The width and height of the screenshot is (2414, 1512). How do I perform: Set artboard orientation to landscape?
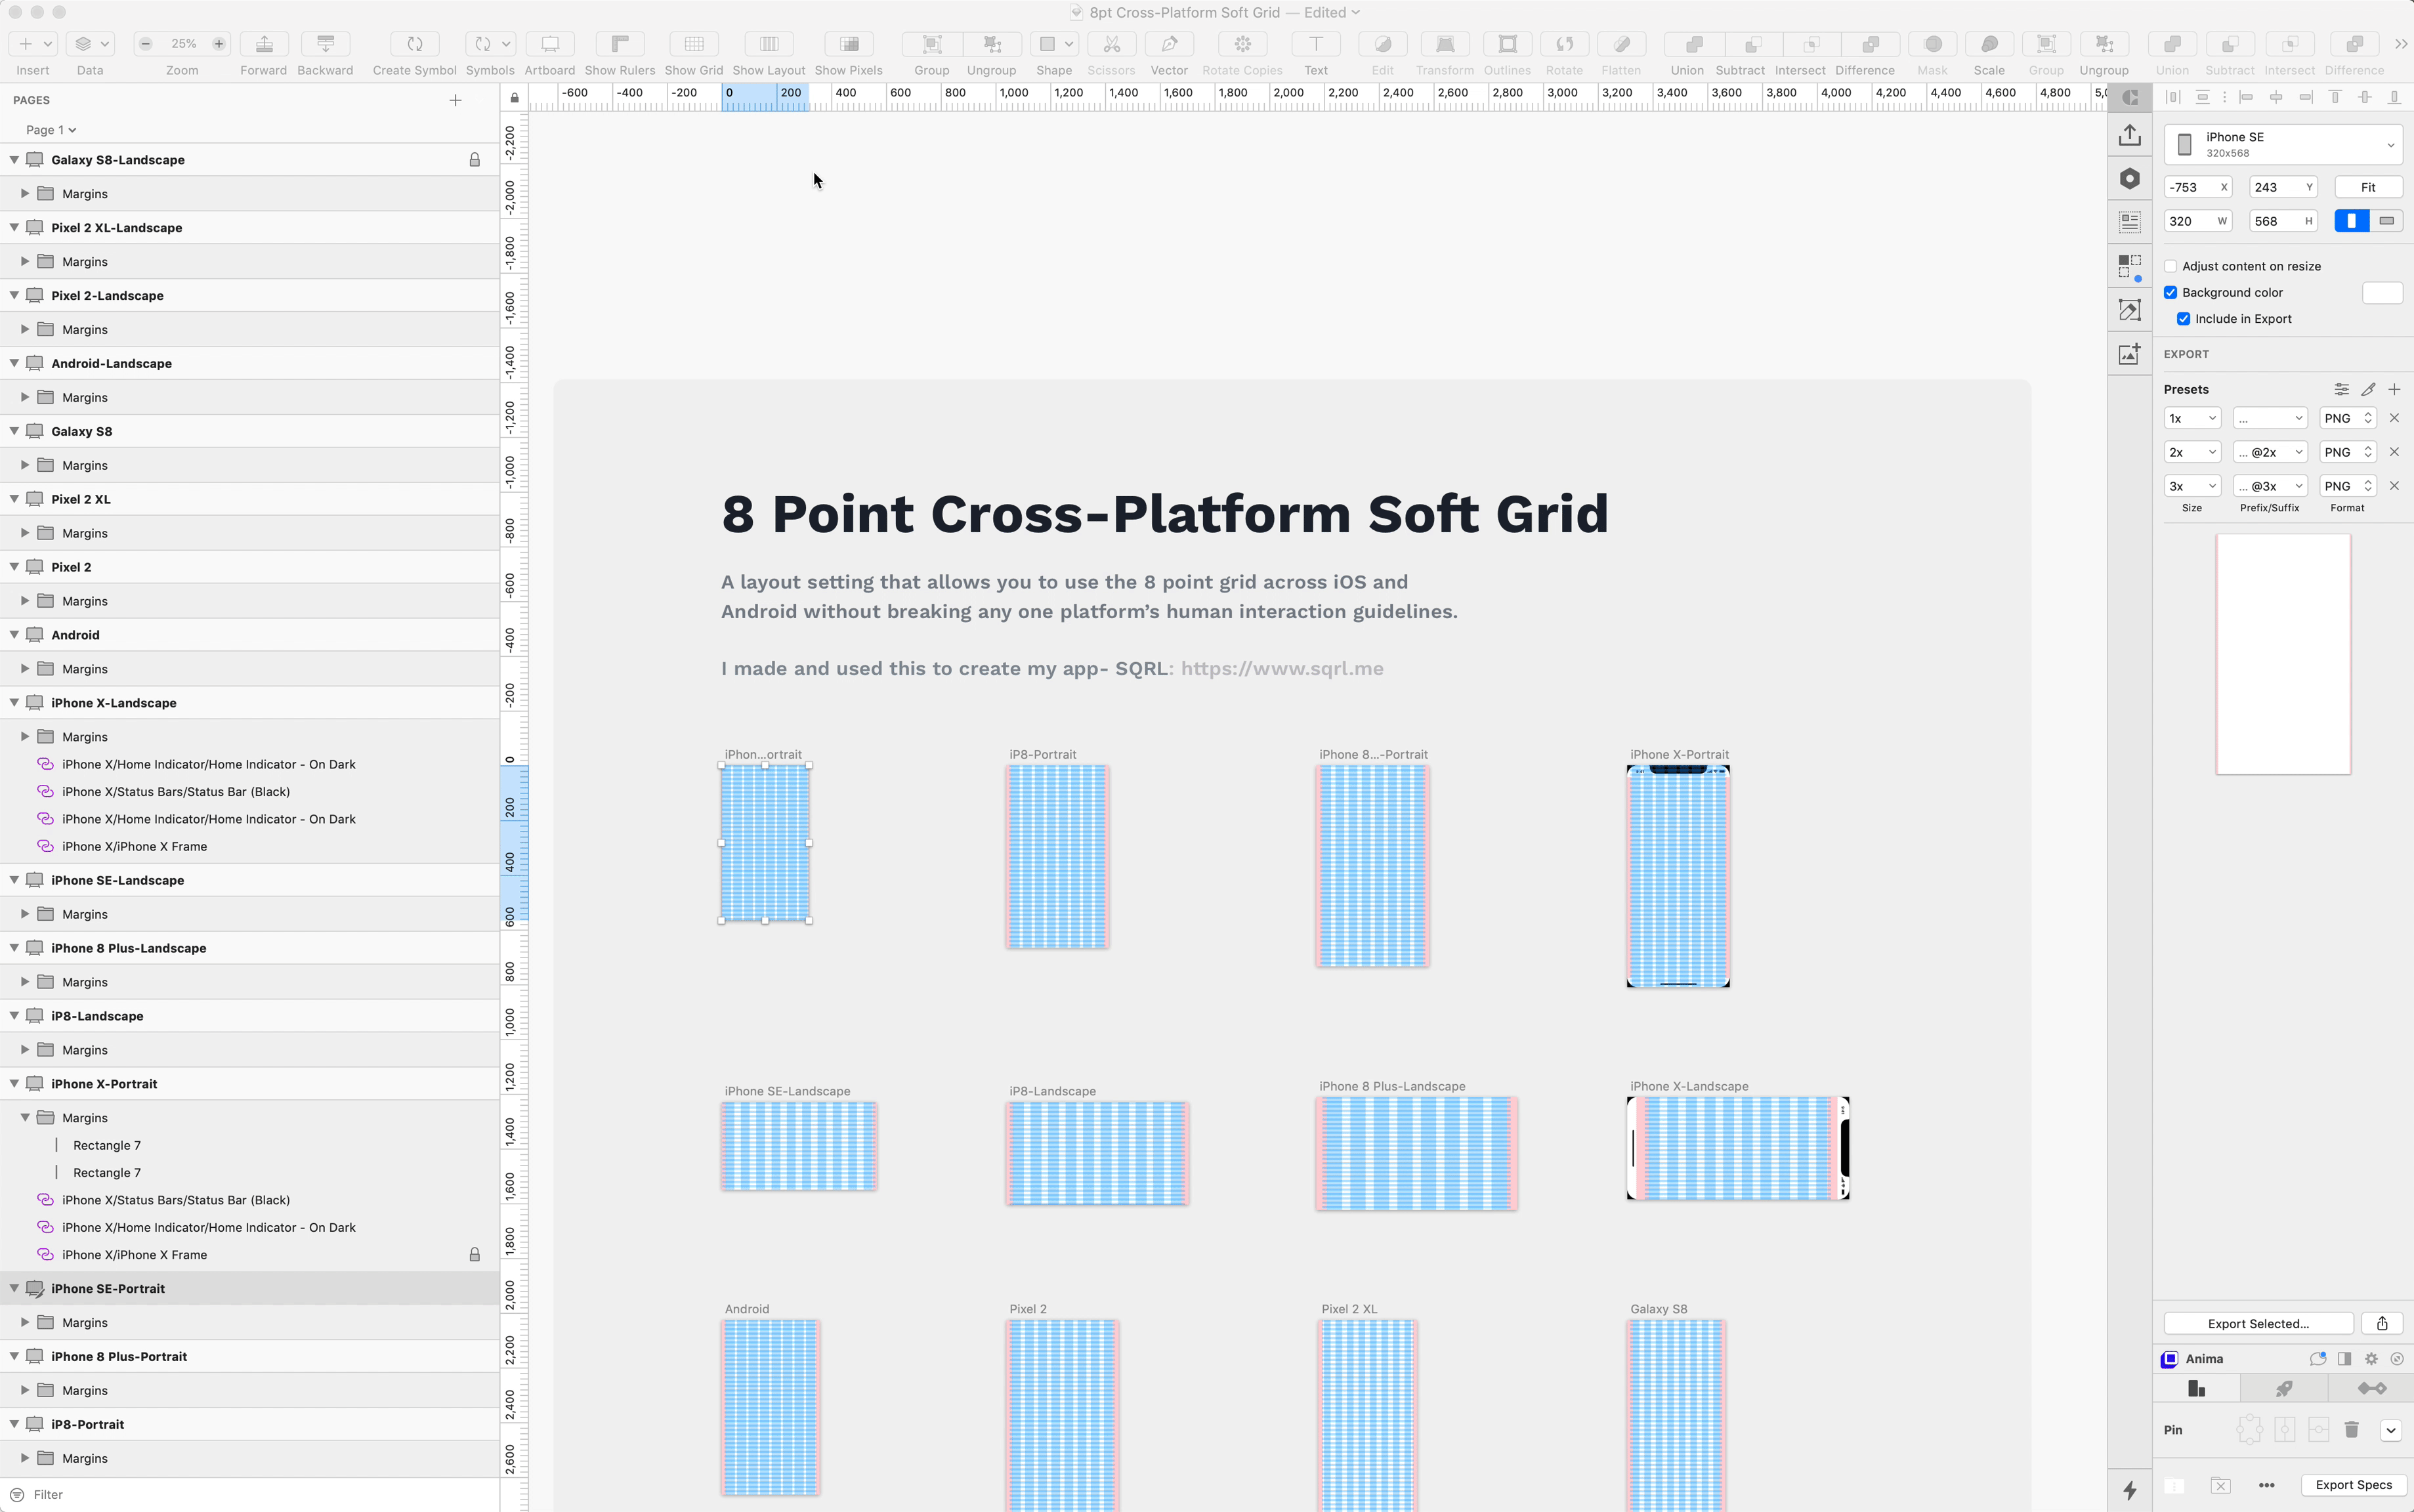pyautogui.click(x=2386, y=221)
